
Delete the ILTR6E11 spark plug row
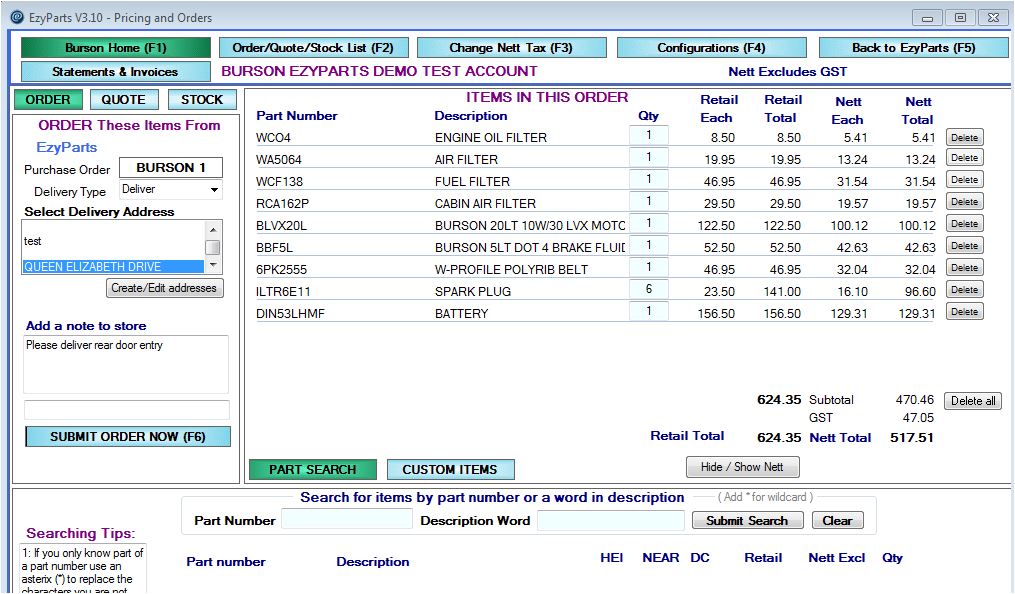(965, 290)
